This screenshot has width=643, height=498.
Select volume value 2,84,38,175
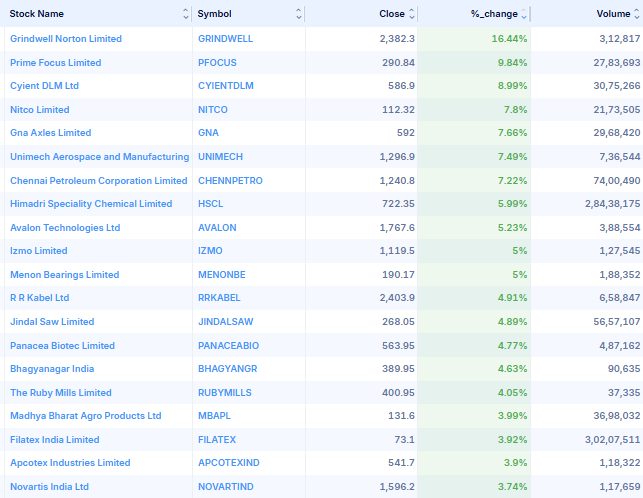613,203
